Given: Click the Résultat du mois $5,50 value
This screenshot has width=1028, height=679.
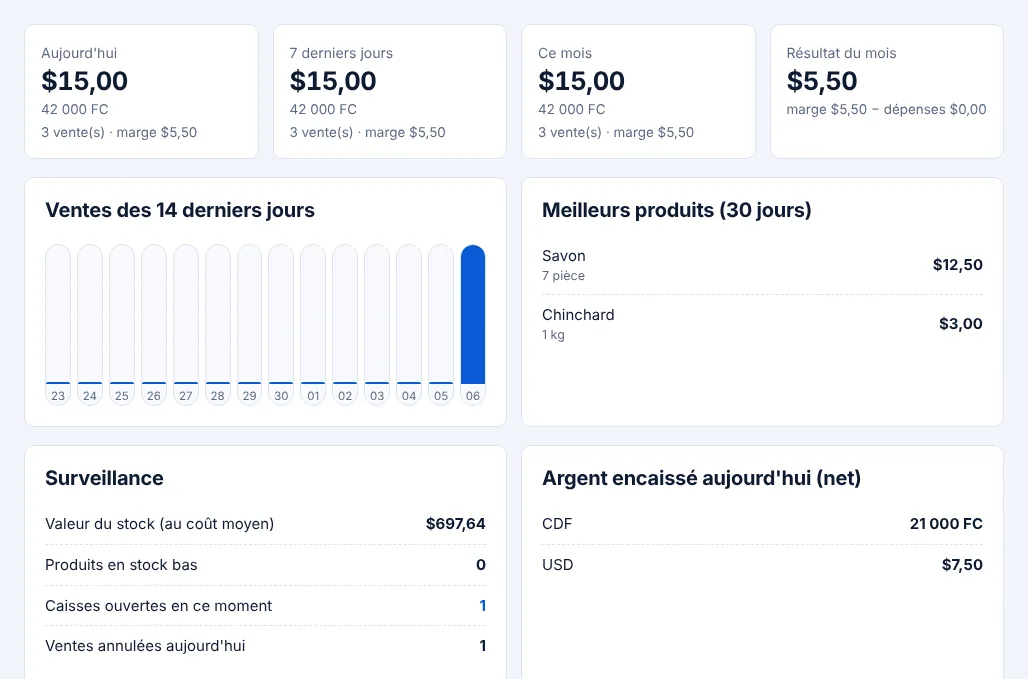Looking at the screenshot, I should (822, 81).
